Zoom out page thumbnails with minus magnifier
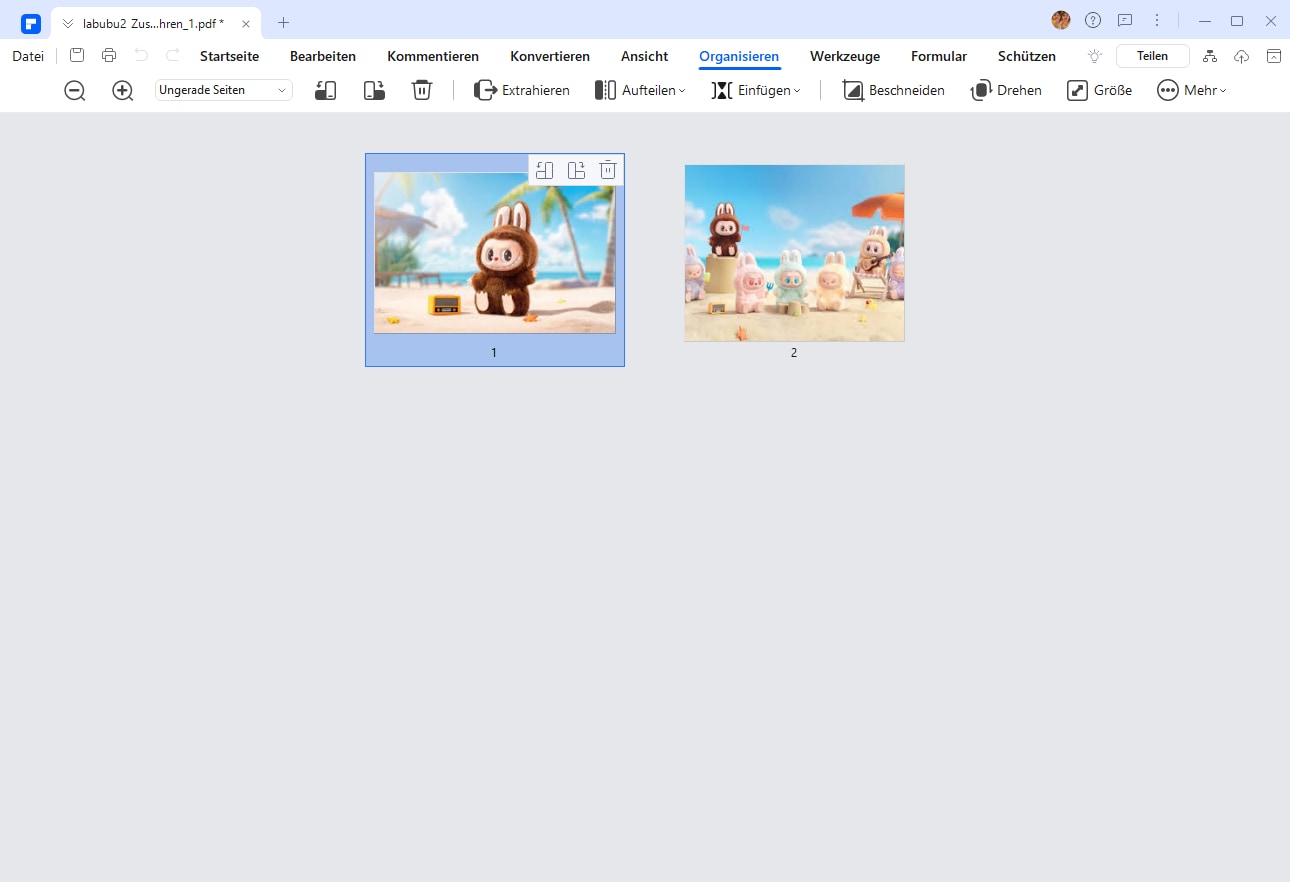This screenshot has height=882, width=1290. 75,90
